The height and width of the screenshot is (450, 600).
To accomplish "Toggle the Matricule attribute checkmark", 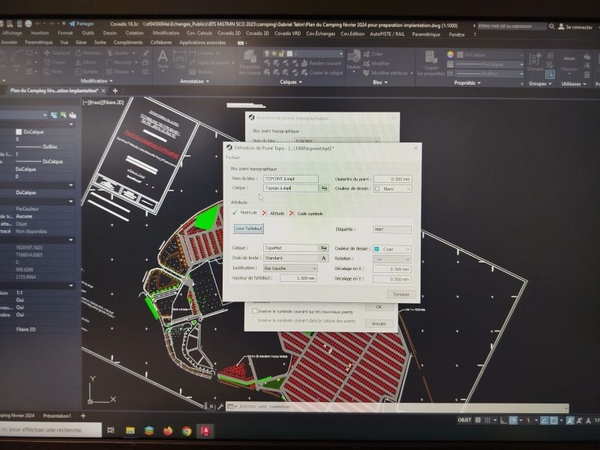I will pyautogui.click(x=235, y=213).
